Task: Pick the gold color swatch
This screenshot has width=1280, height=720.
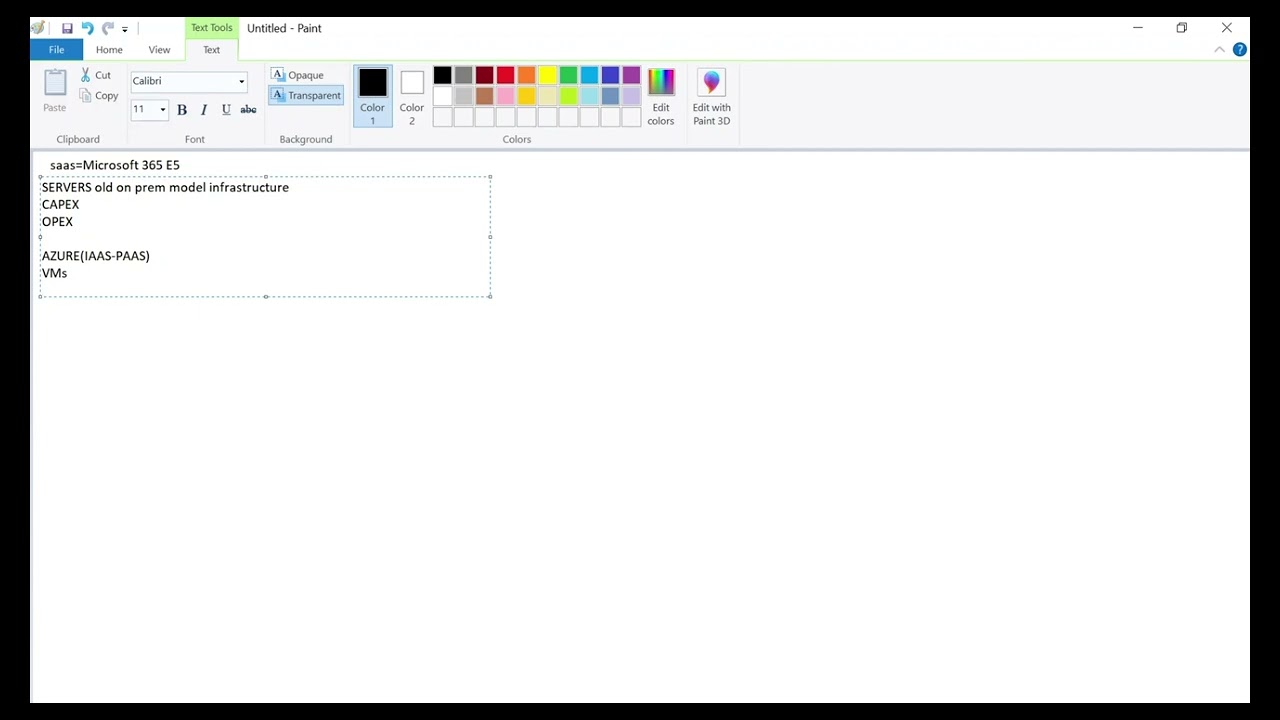Action: [x=526, y=96]
